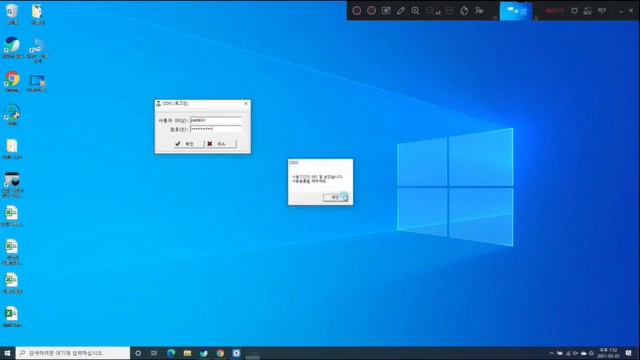Click the Windows Start button

point(7,353)
